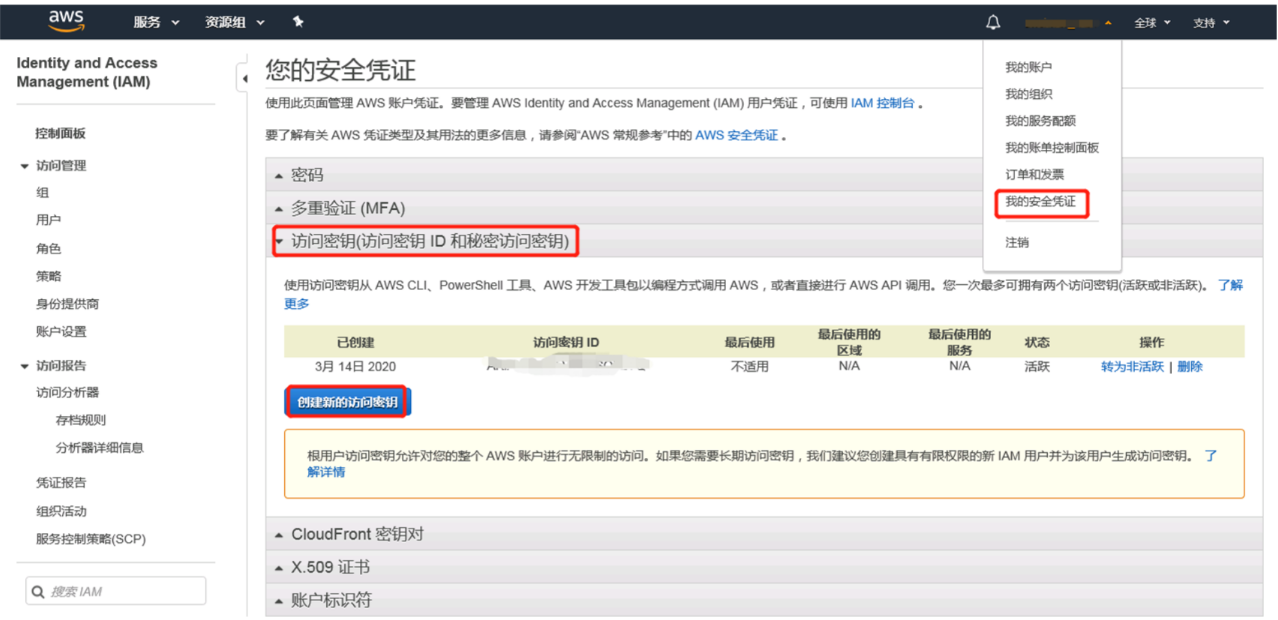Go to 控制面板 in the sidebar

[60, 134]
